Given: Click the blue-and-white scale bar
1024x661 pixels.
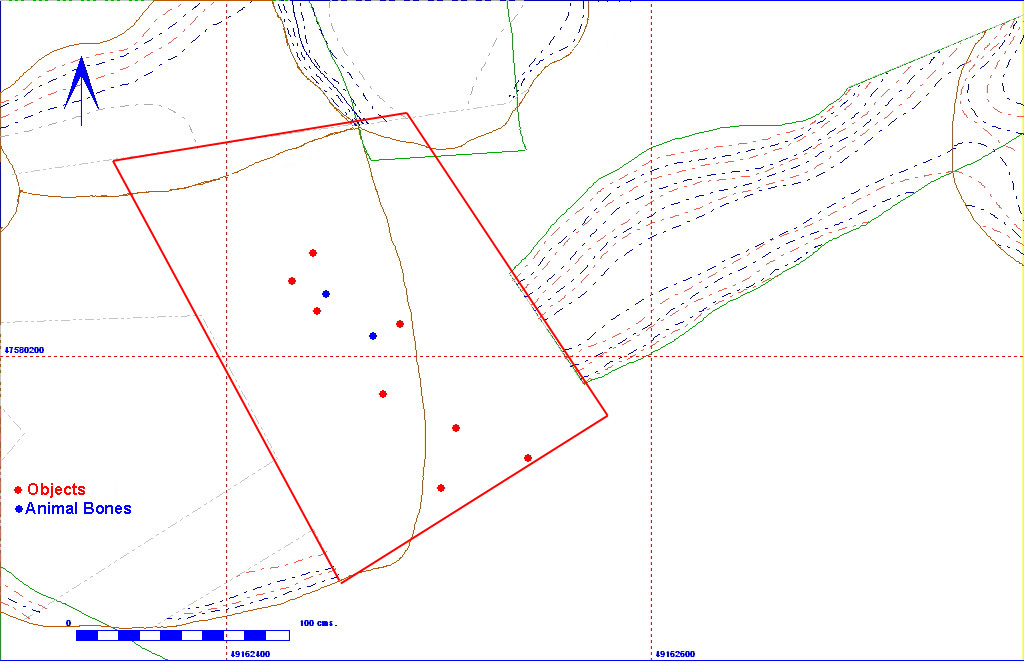Looking at the screenshot, I should click(183, 635).
